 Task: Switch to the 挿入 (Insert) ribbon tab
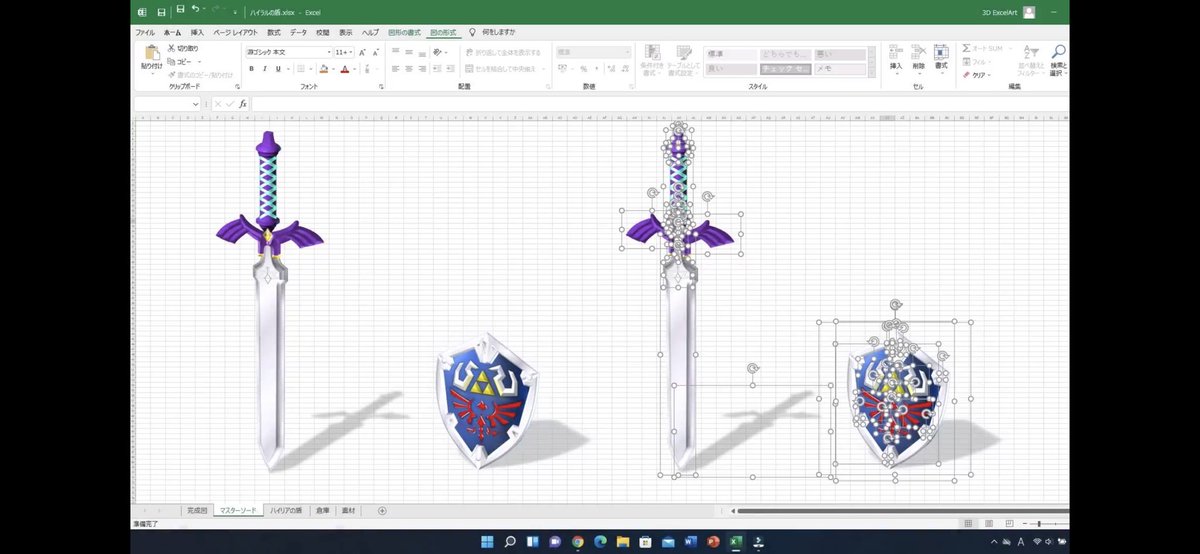click(197, 32)
